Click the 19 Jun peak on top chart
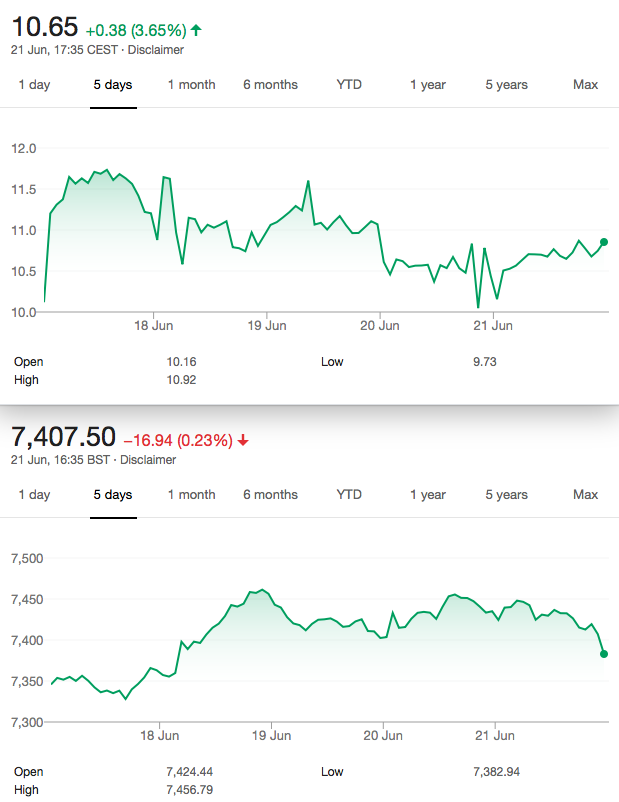The height and width of the screenshot is (802, 619). [308, 181]
